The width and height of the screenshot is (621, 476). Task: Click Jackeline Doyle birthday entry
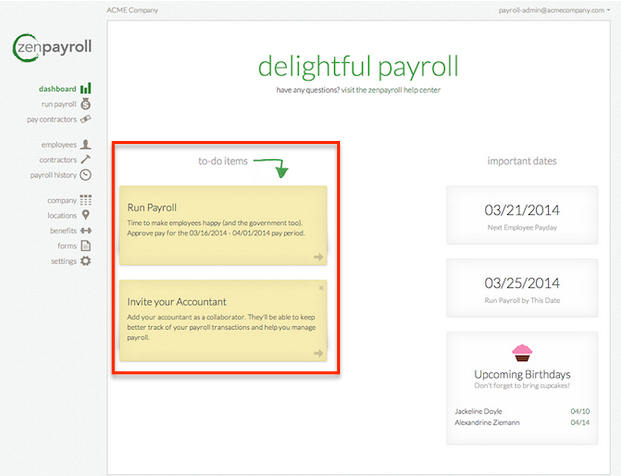478,411
